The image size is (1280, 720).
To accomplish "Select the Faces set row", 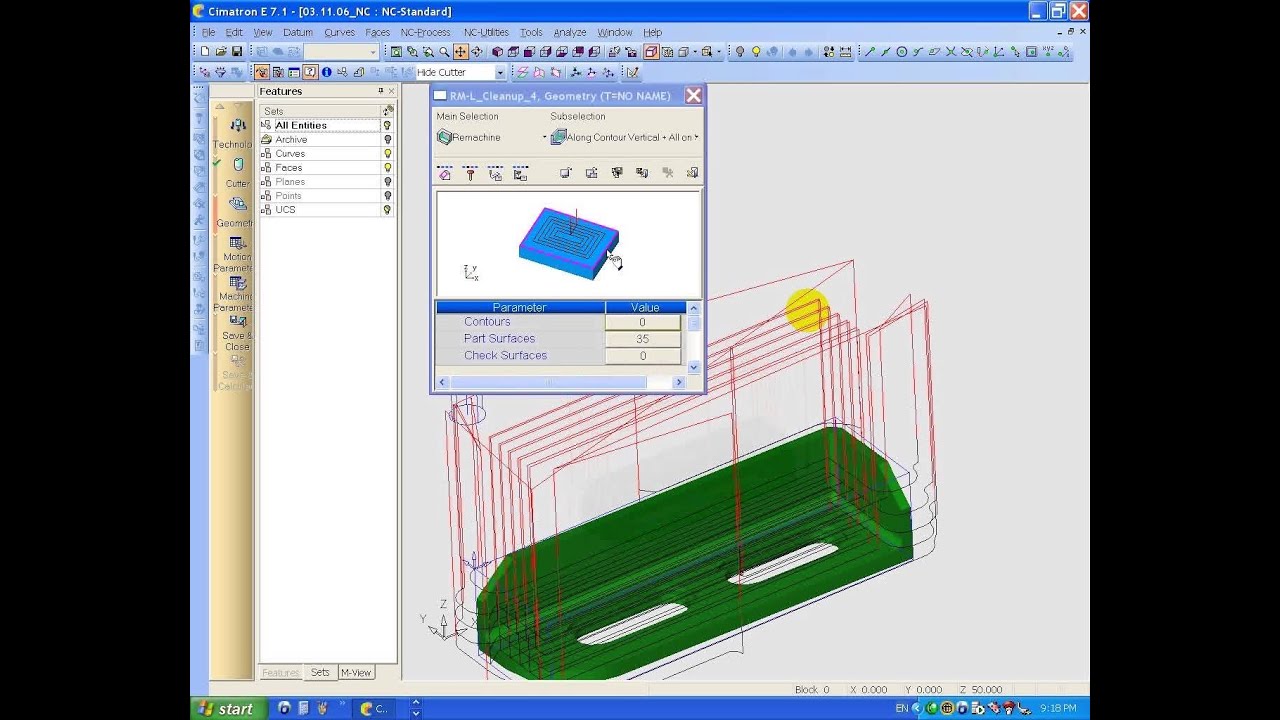I will (x=320, y=167).
